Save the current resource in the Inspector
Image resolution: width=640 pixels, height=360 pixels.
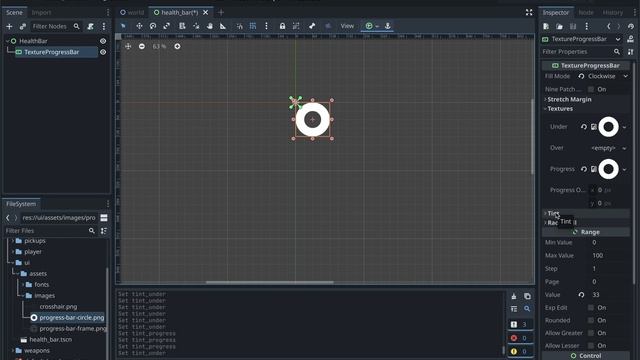[573, 27]
